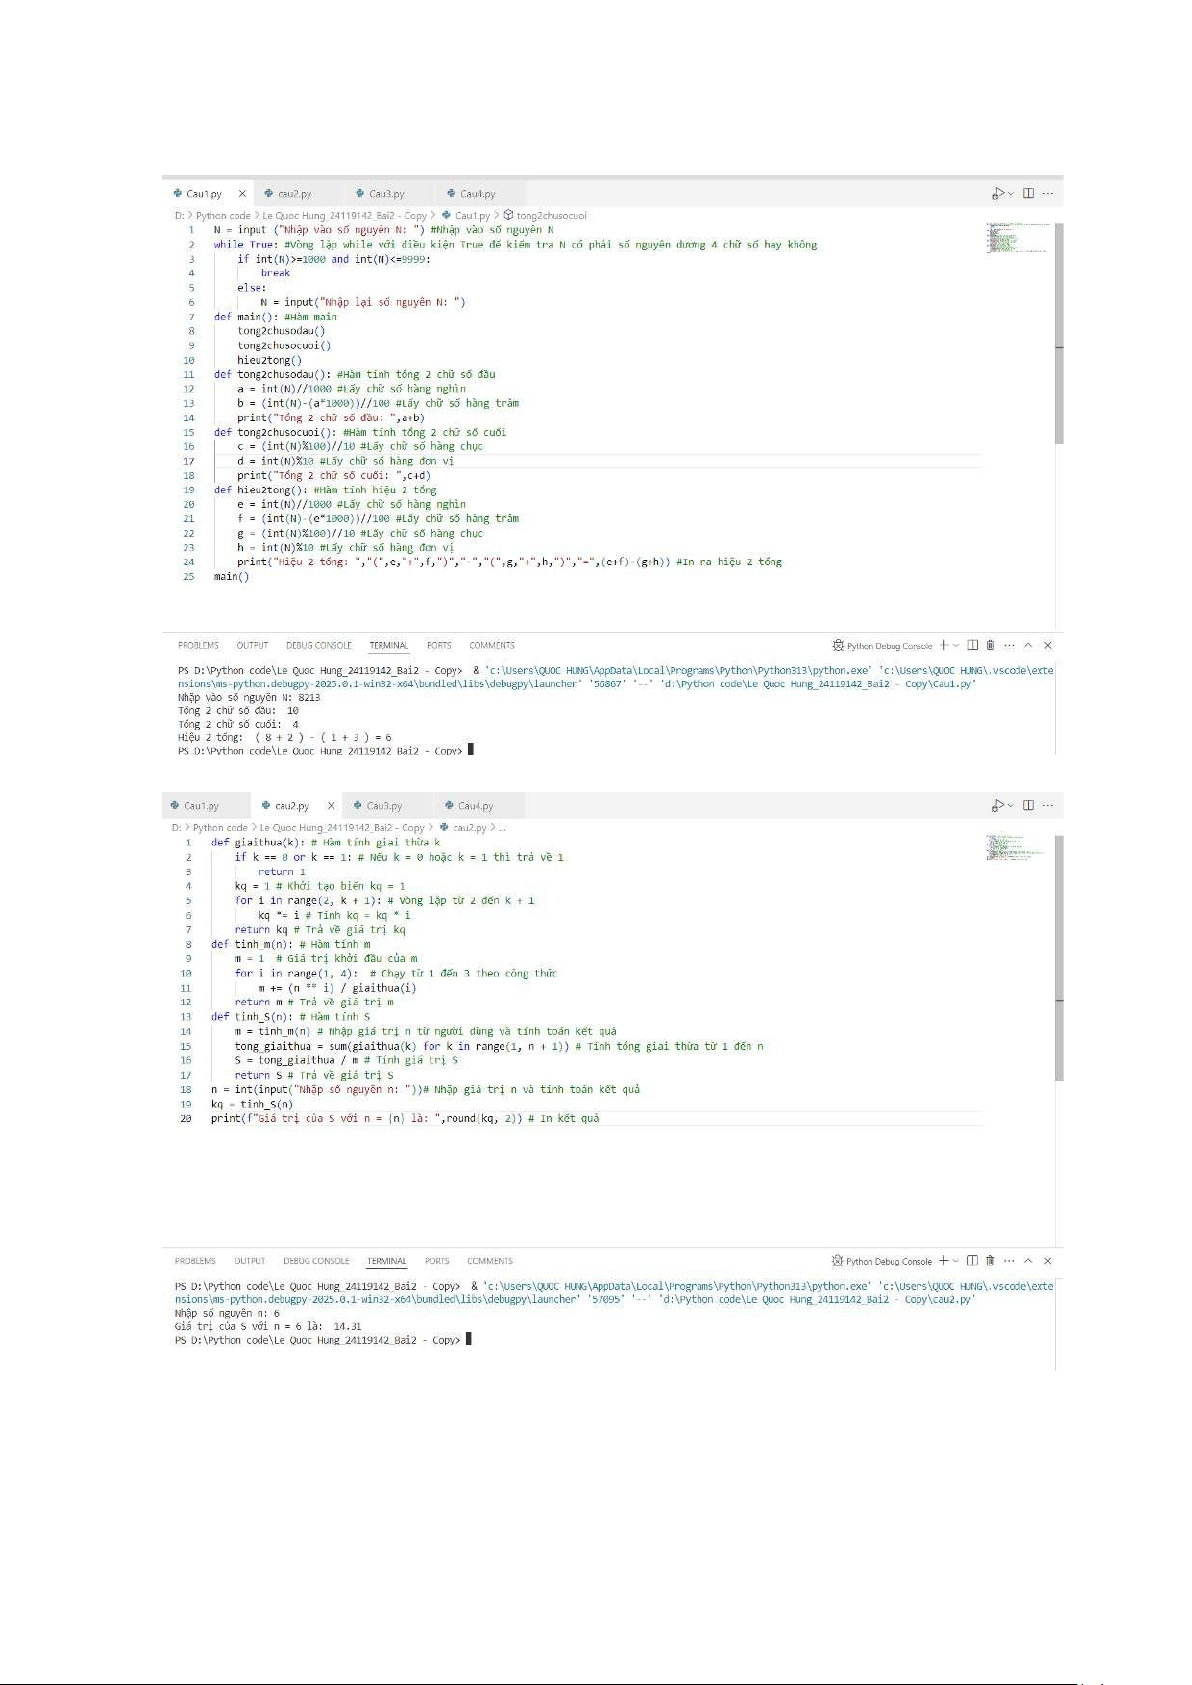
Task: Open PROBLEMS panel tab below cau2.py code
Action: pyautogui.click(x=195, y=1262)
